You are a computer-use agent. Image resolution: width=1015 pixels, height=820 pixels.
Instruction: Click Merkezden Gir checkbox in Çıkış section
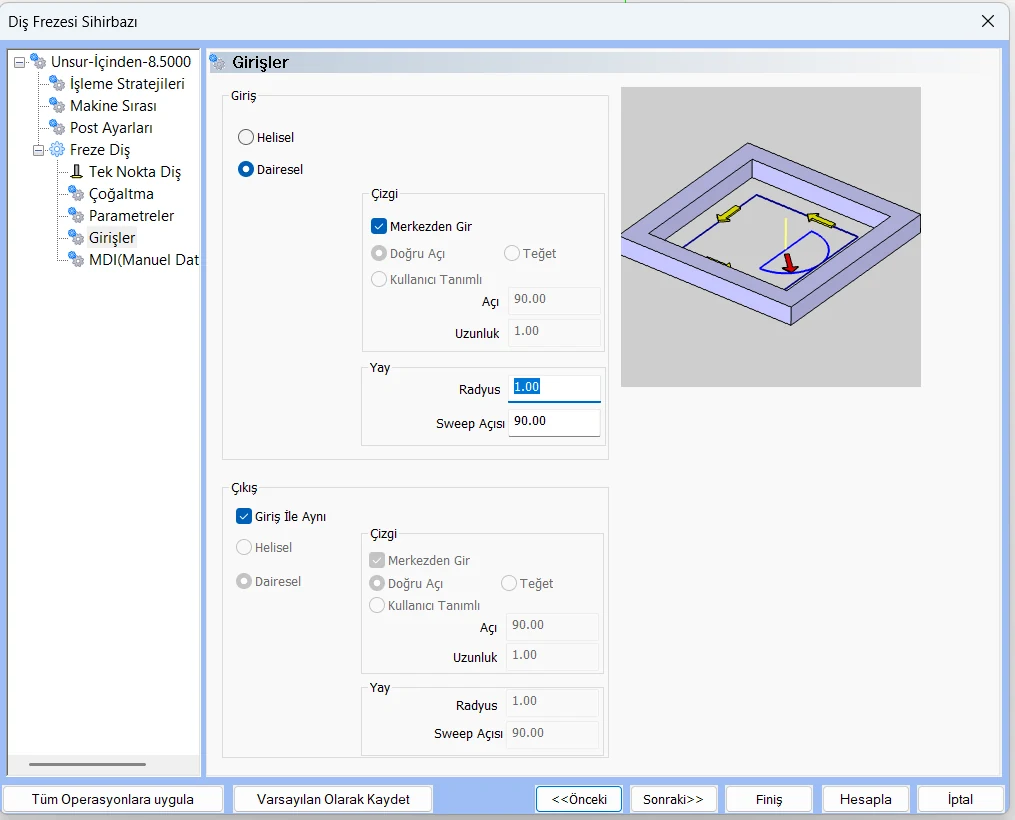click(377, 560)
